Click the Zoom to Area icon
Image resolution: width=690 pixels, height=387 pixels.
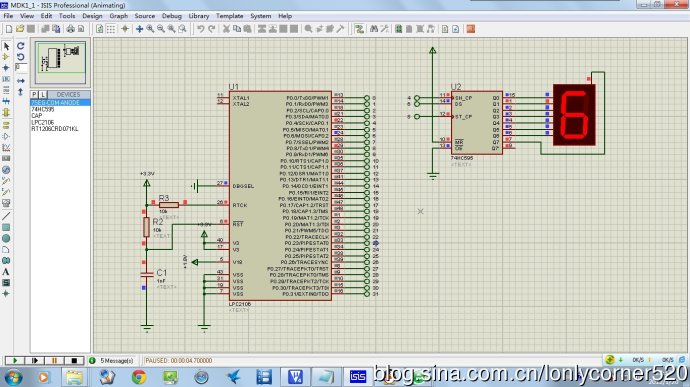(182, 29)
